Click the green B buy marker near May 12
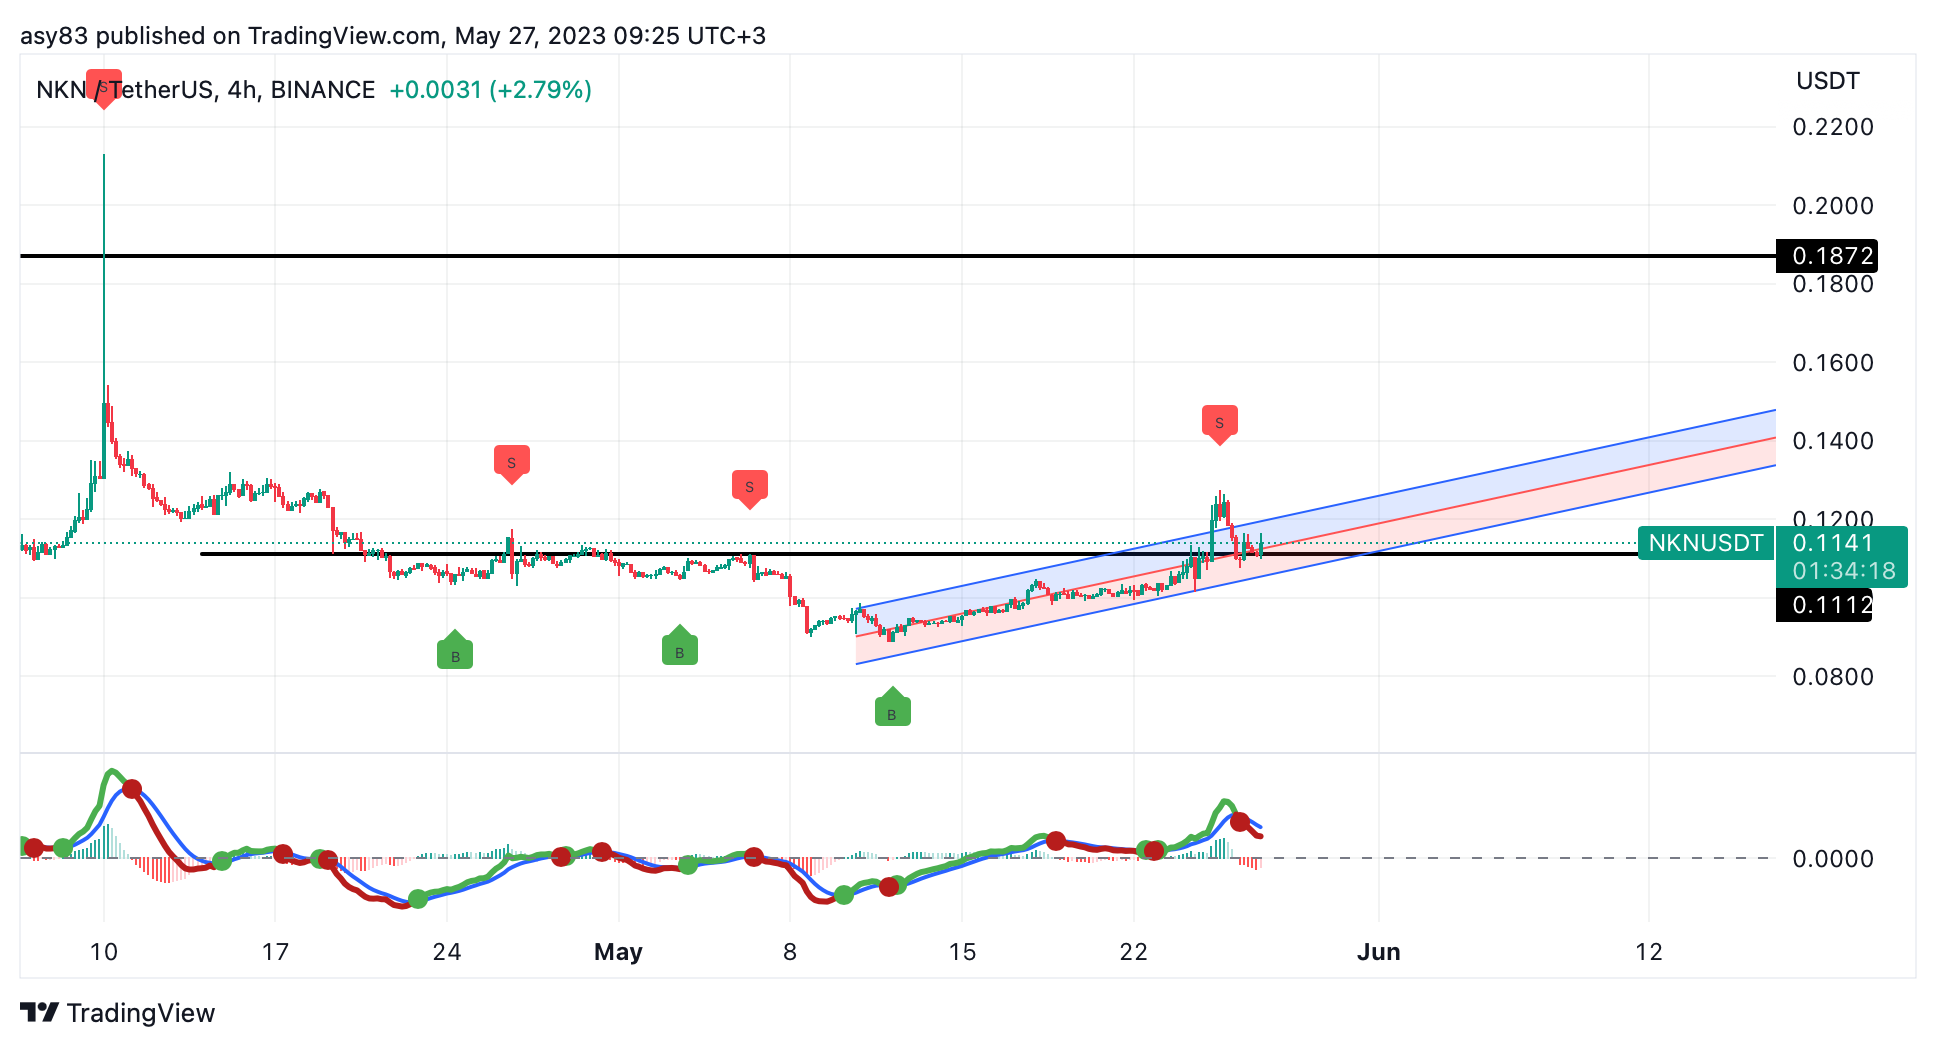 [x=892, y=708]
